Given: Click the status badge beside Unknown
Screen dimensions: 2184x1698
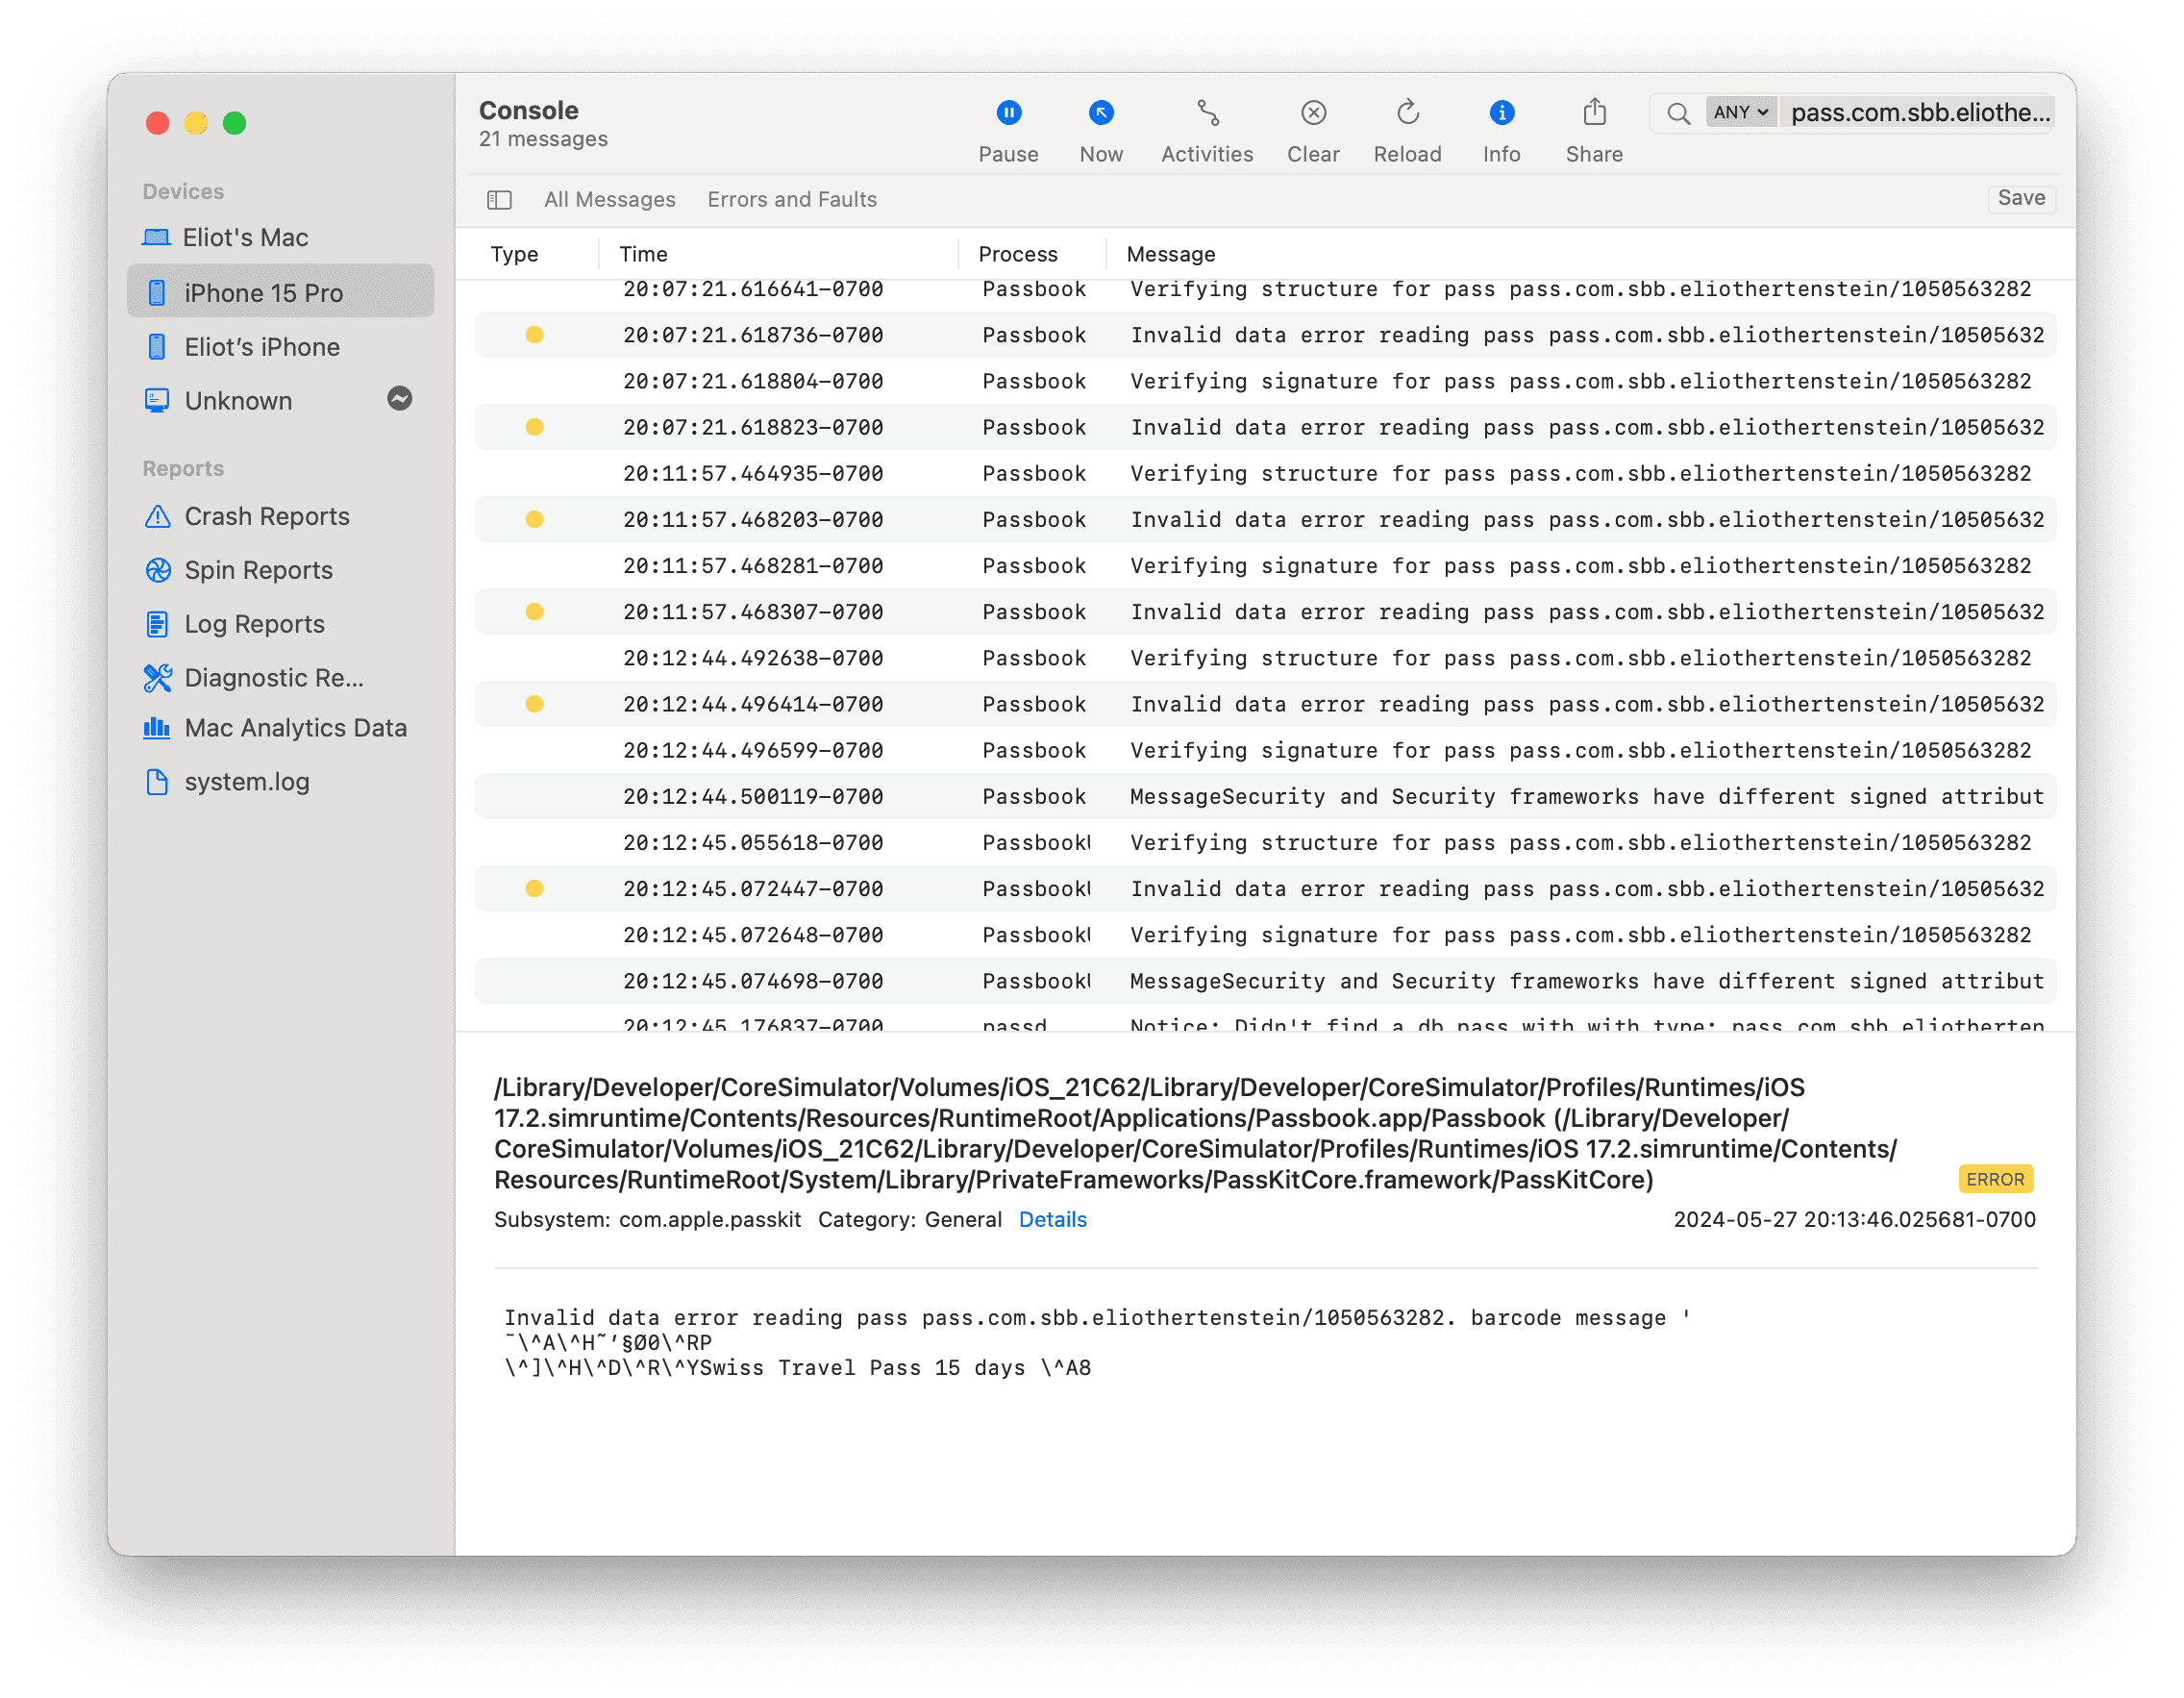Looking at the screenshot, I should (400, 399).
